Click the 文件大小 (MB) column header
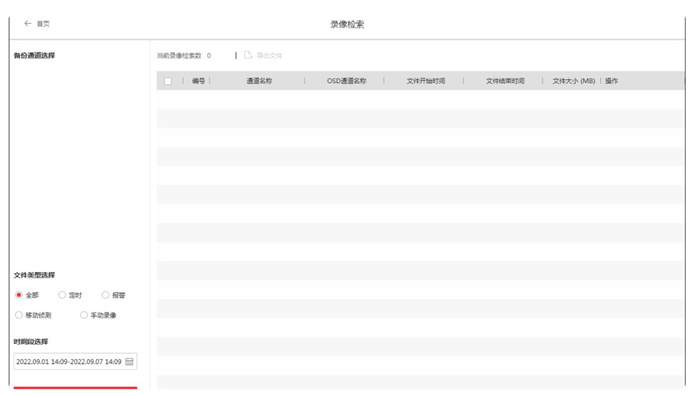690x396 pixels. click(x=574, y=81)
